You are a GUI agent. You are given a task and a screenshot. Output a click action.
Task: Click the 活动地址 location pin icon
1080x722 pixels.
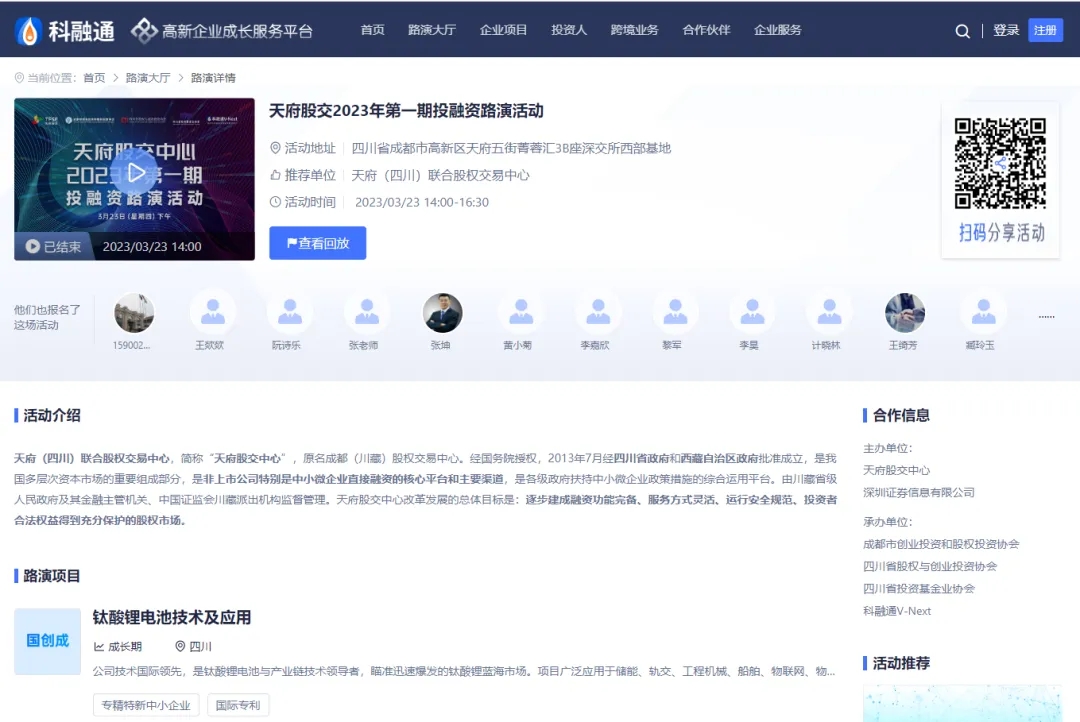coord(275,148)
